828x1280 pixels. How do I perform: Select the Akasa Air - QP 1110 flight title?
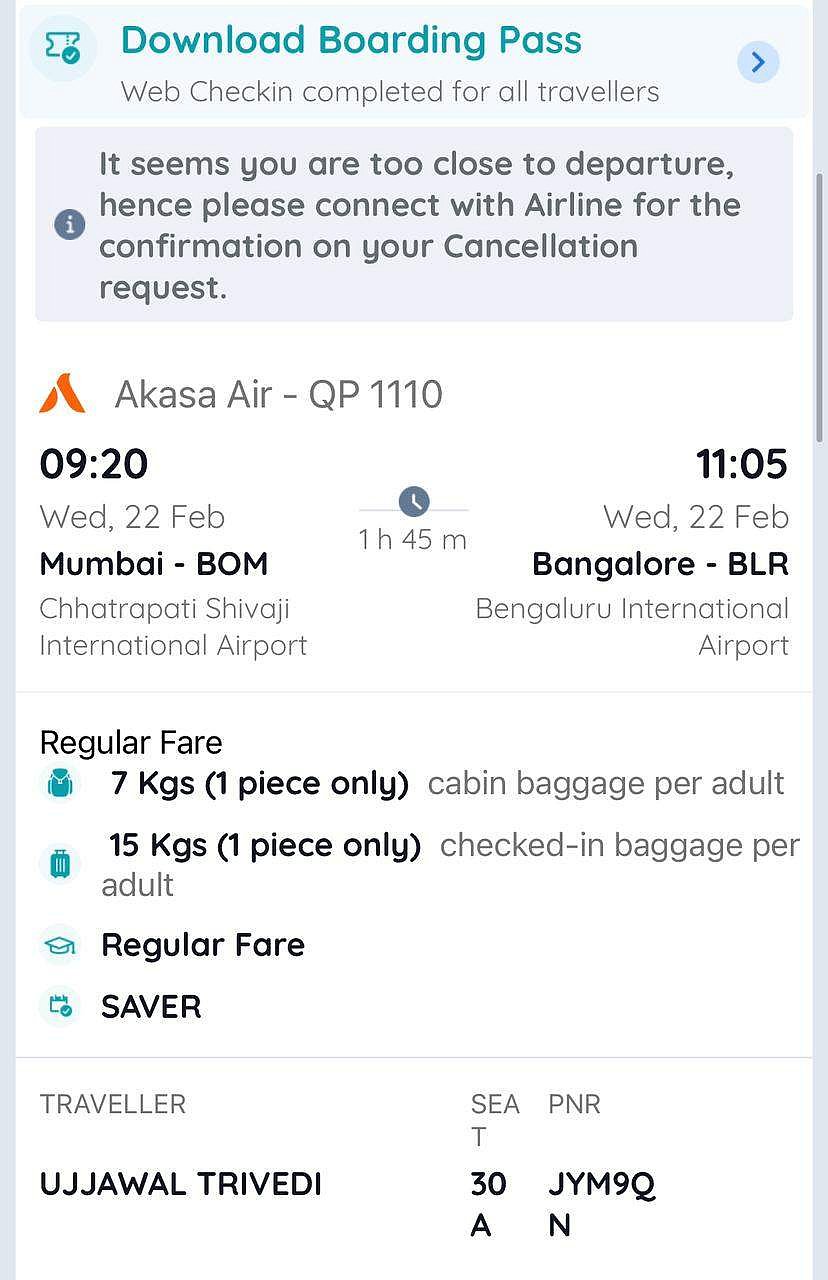pyautogui.click(x=278, y=394)
